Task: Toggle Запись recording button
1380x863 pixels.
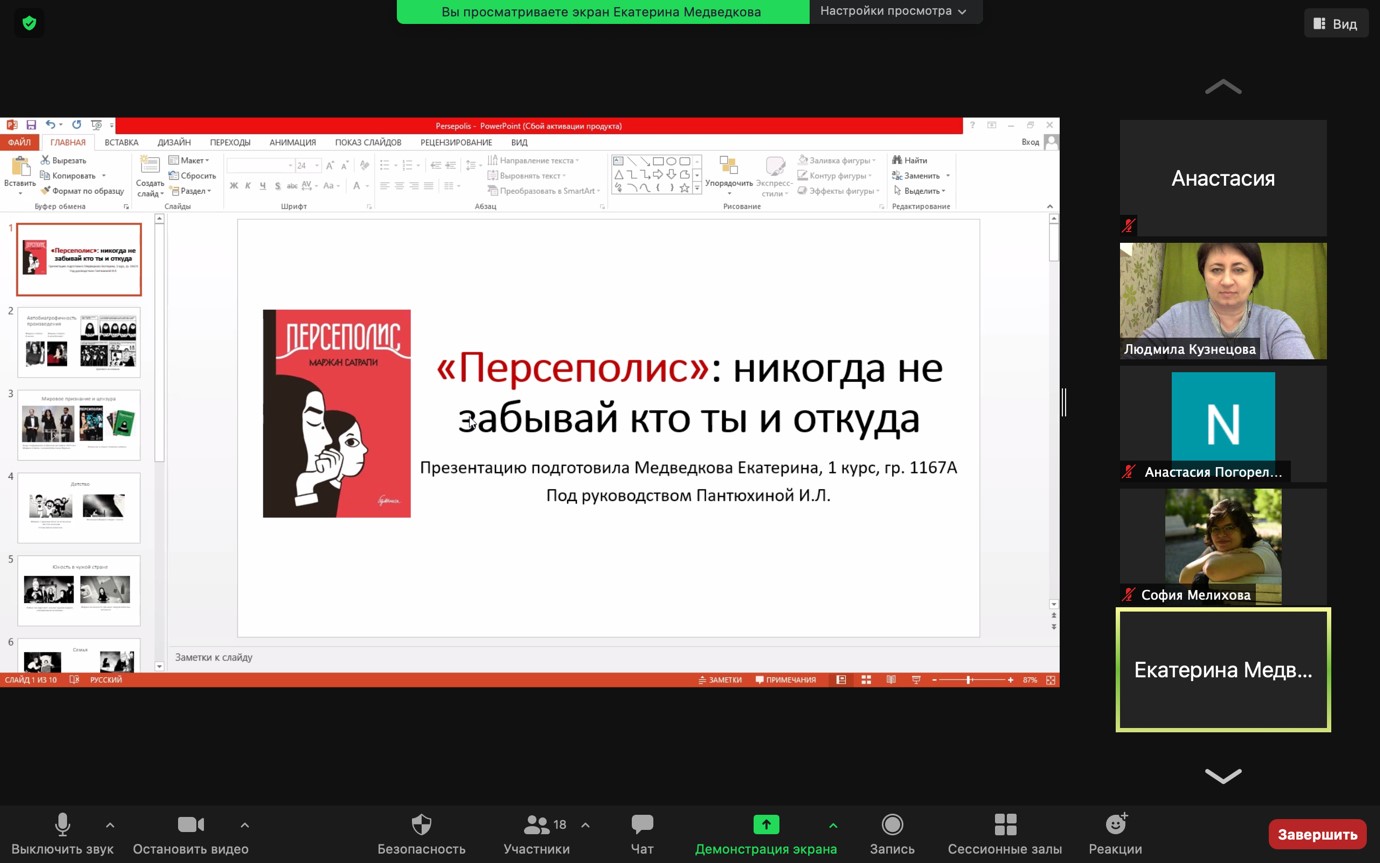Action: [x=892, y=834]
